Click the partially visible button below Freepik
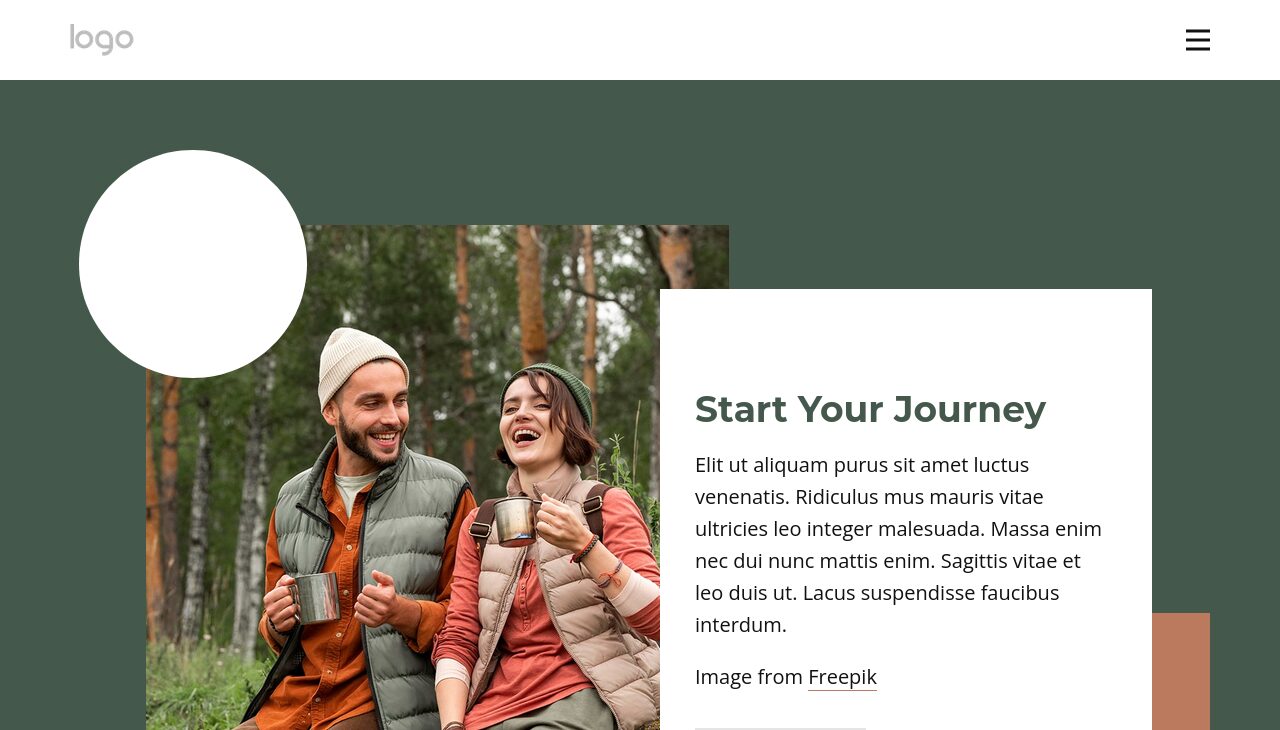 point(780,728)
